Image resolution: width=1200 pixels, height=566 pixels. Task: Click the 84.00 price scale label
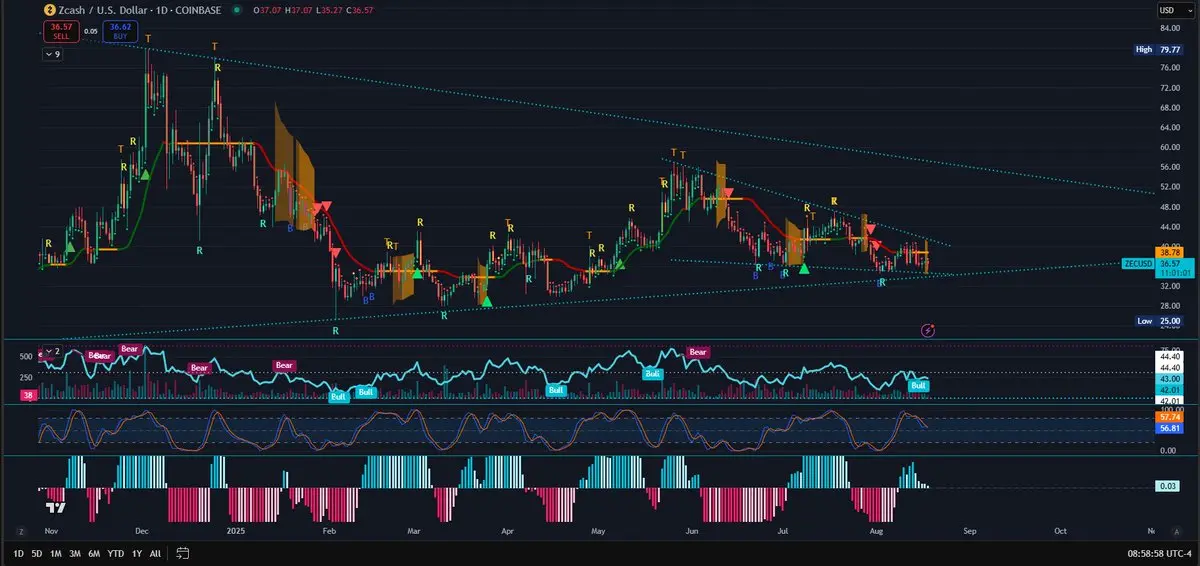coord(1169,28)
